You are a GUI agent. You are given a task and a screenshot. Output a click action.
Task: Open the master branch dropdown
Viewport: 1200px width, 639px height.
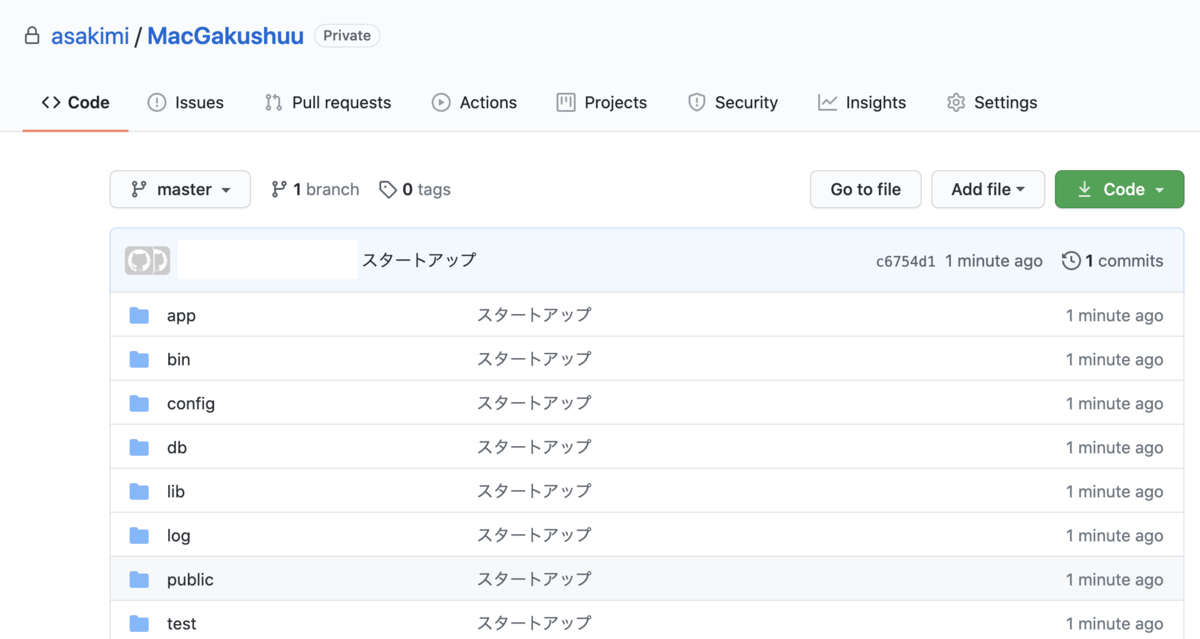[180, 189]
